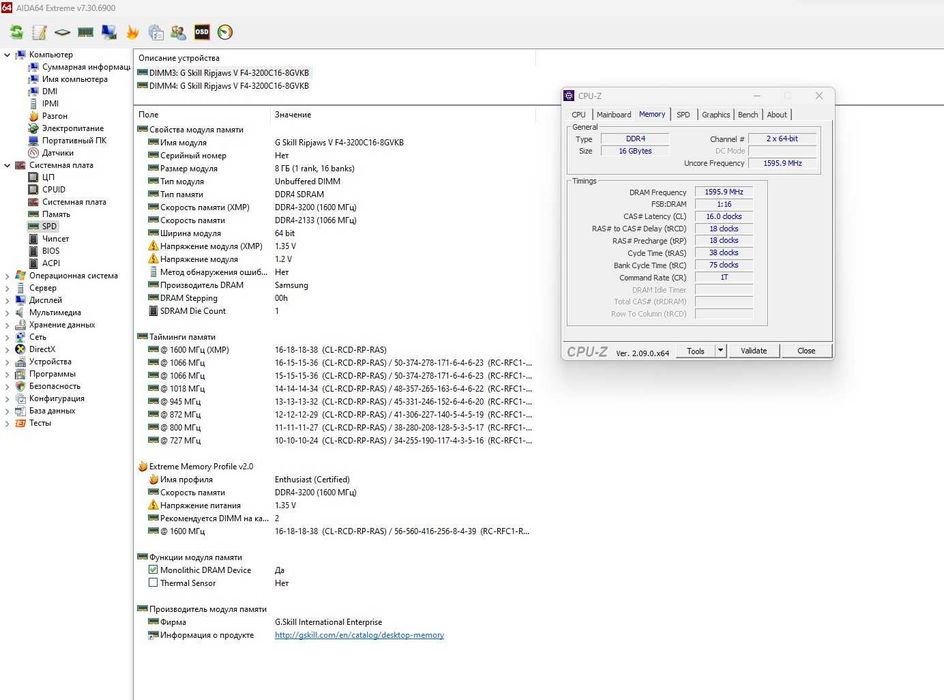
Task: Open Портативный ПК tree item
Action: (x=74, y=140)
